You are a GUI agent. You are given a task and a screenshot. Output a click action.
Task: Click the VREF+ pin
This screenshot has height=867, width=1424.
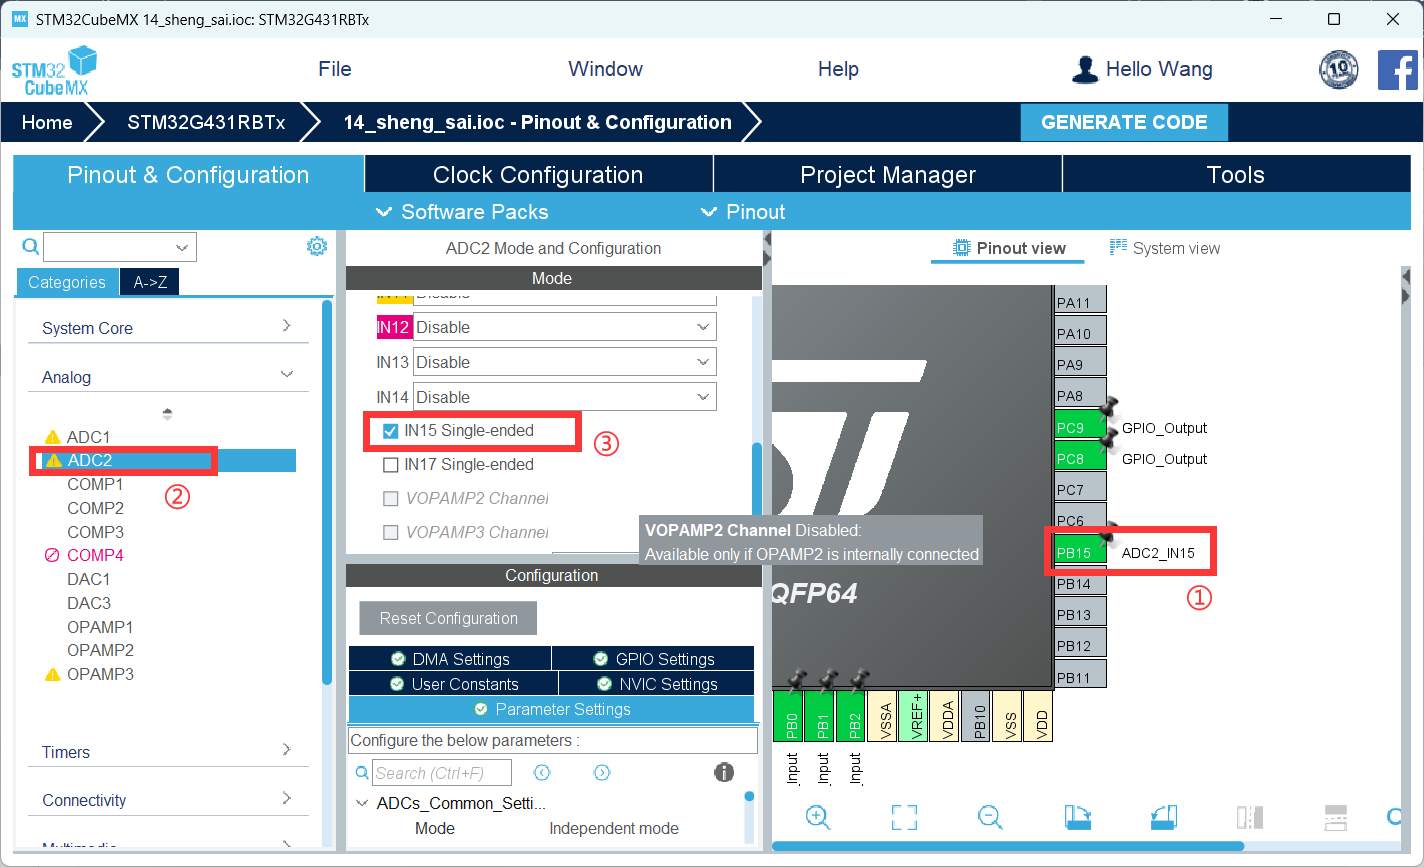coord(915,716)
